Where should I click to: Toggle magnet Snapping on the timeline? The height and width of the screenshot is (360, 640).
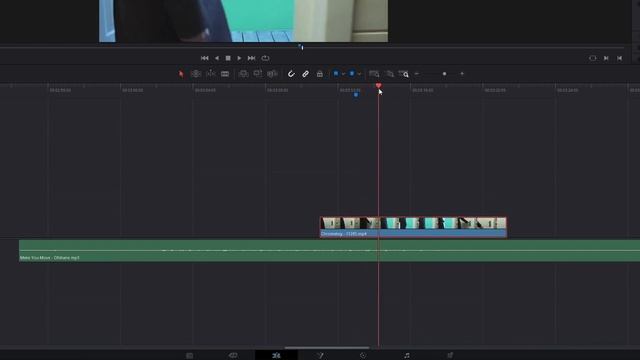coord(291,74)
